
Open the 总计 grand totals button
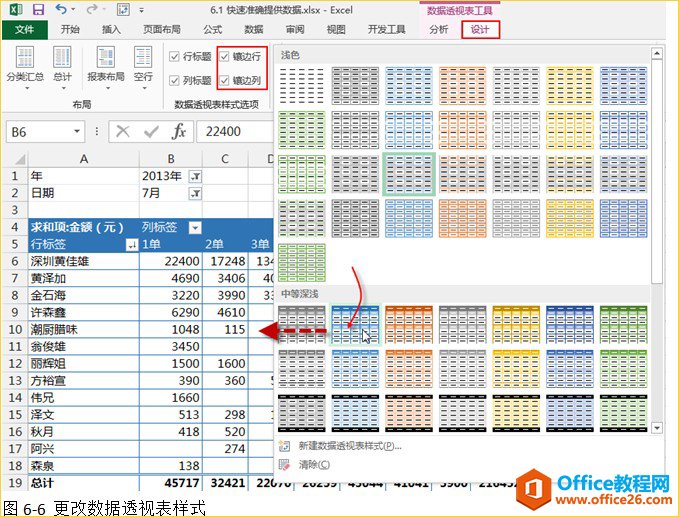62,68
